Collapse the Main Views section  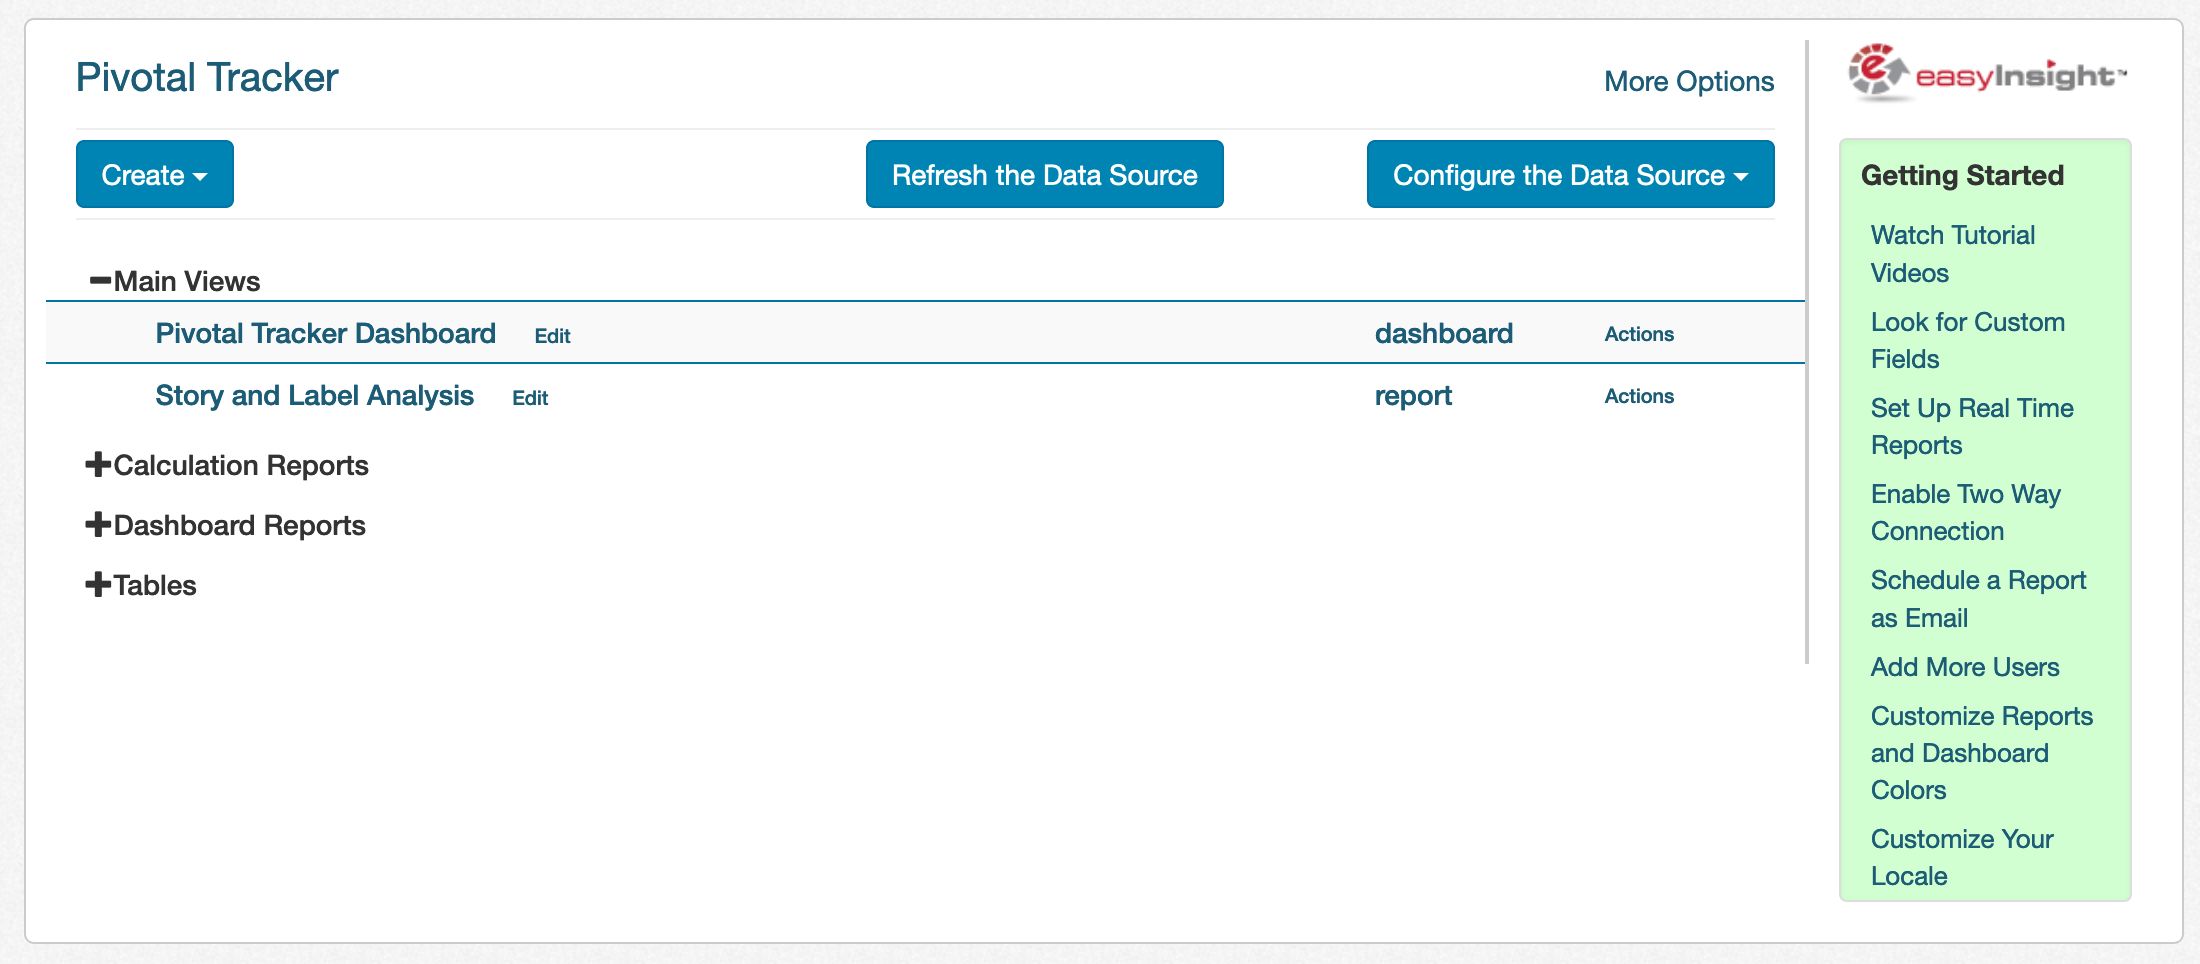(x=100, y=281)
